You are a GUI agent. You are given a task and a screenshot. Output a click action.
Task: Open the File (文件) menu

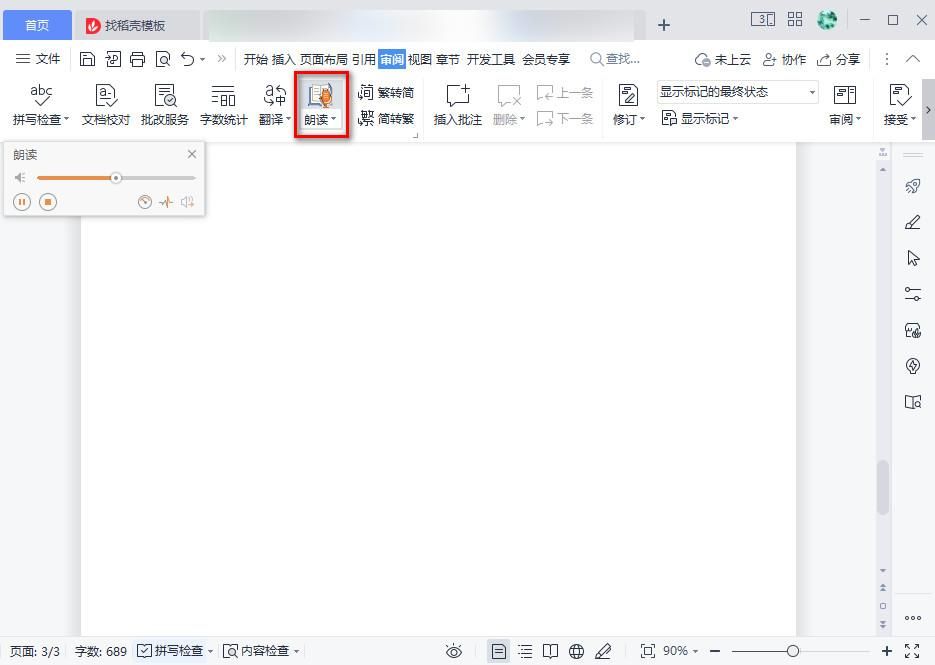click(38, 58)
